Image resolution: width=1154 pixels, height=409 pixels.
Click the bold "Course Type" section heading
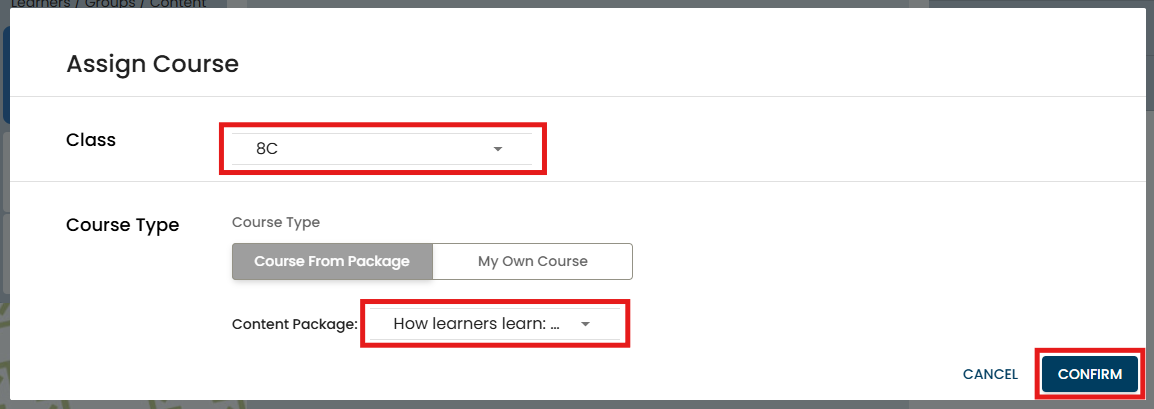pyautogui.click(x=122, y=225)
